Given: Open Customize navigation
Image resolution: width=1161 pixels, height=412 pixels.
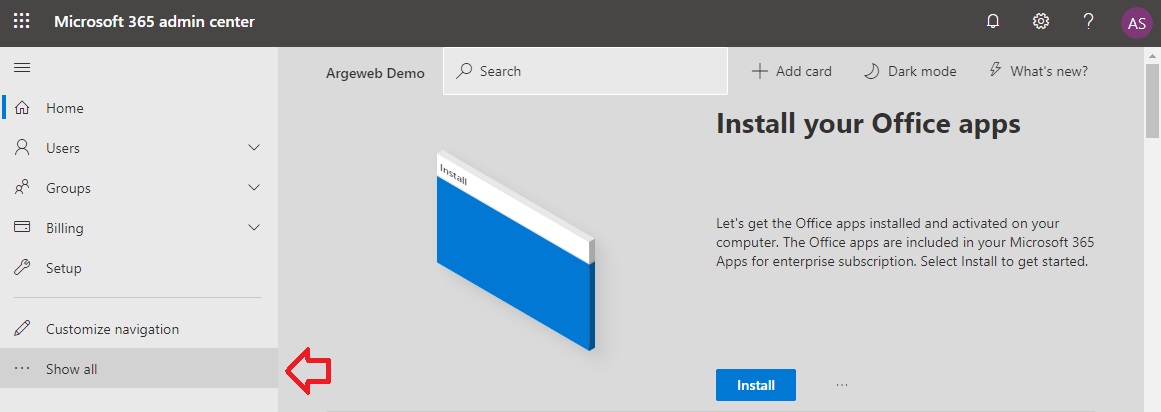Looking at the screenshot, I should [x=139, y=329].
